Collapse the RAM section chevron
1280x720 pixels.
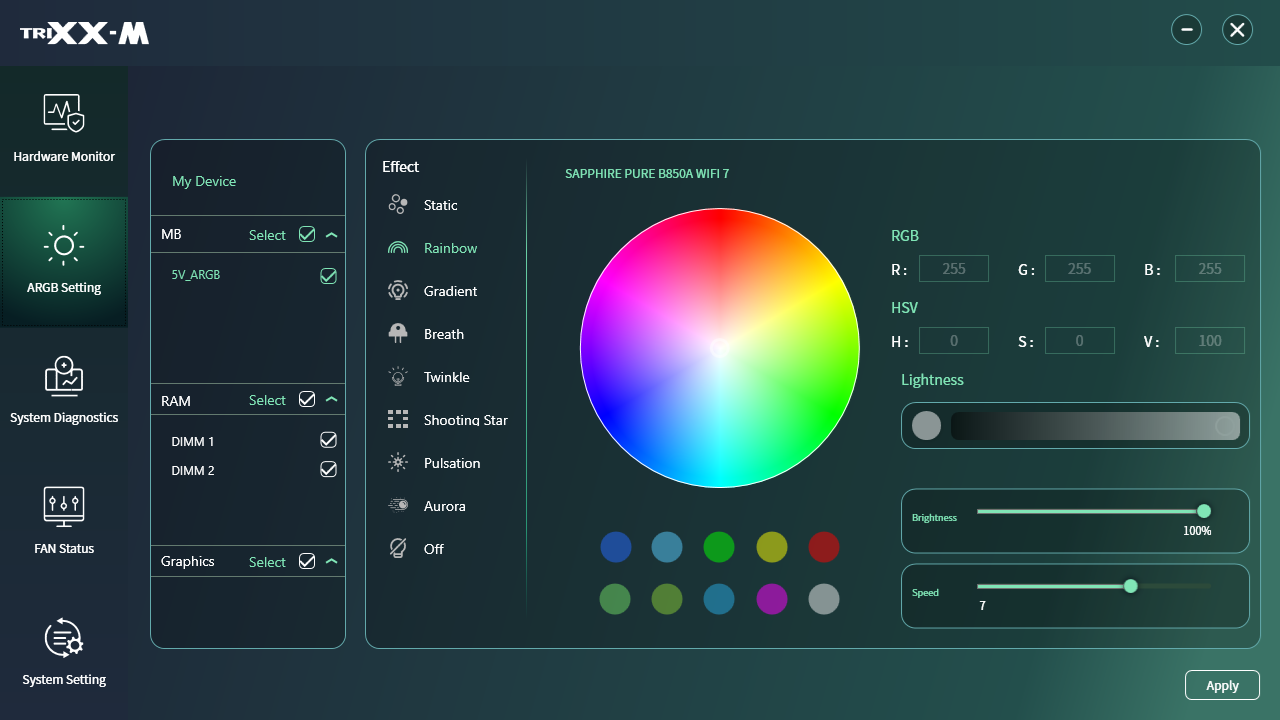[x=332, y=400]
